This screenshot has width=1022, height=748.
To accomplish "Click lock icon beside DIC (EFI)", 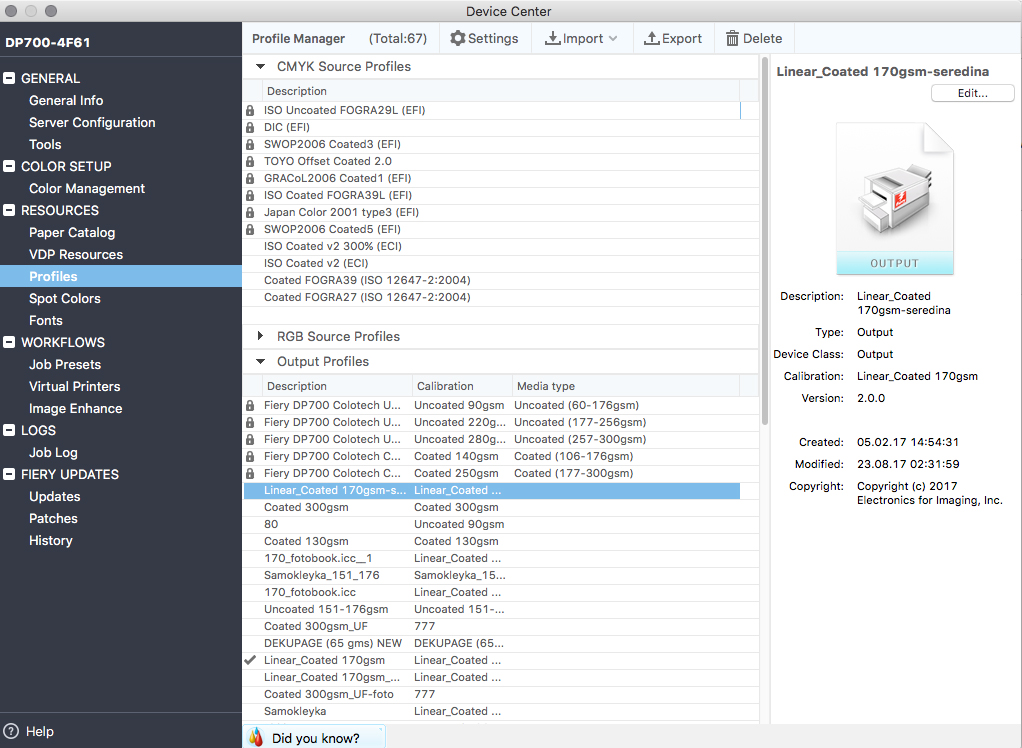I will (x=250, y=127).
